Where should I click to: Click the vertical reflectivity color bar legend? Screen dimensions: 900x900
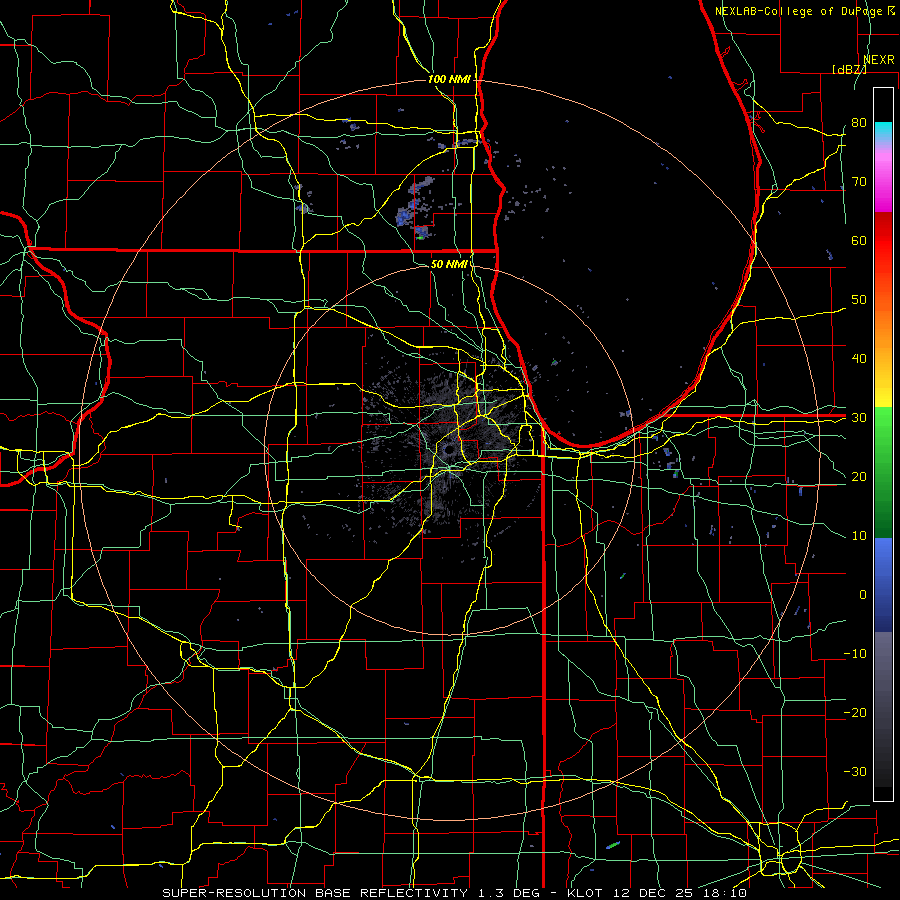(883, 444)
